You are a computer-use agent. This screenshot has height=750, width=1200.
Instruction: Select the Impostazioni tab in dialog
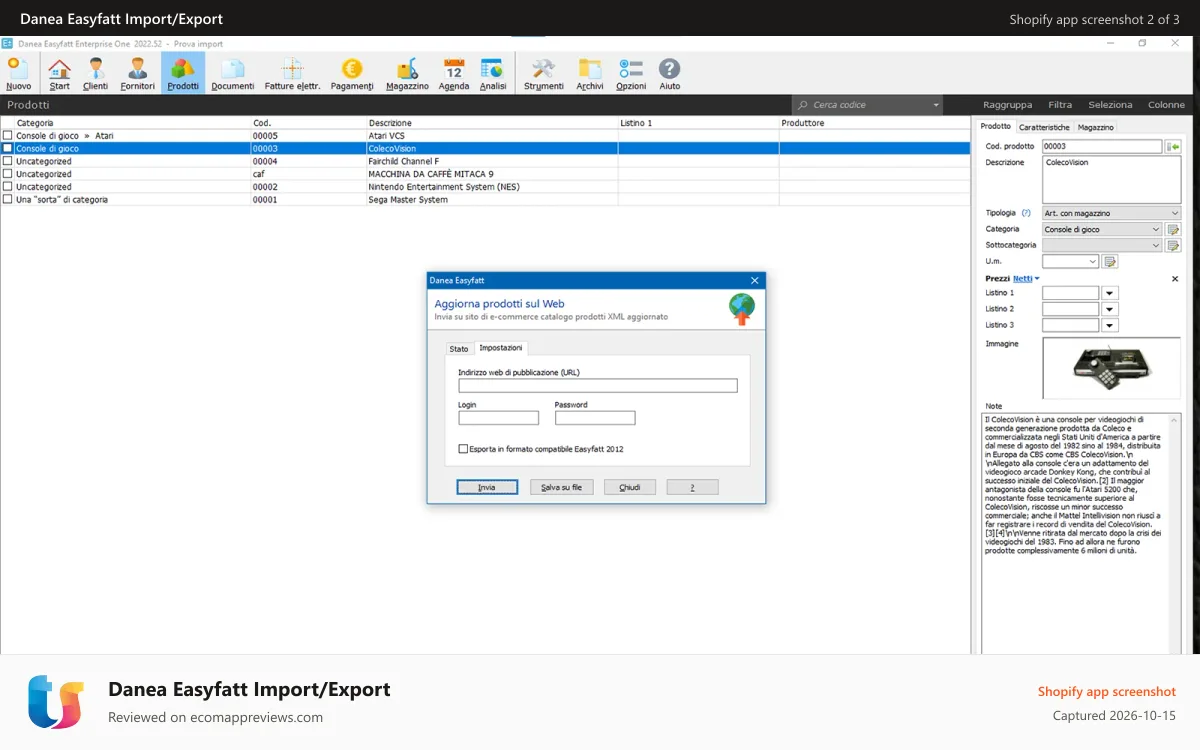click(x=501, y=348)
